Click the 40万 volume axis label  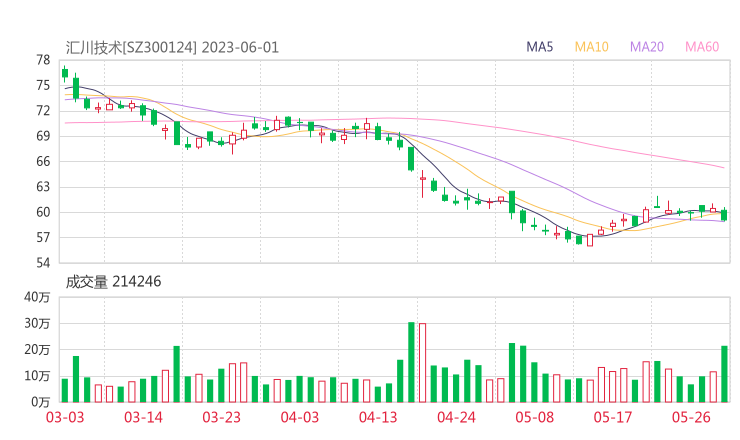point(37,297)
